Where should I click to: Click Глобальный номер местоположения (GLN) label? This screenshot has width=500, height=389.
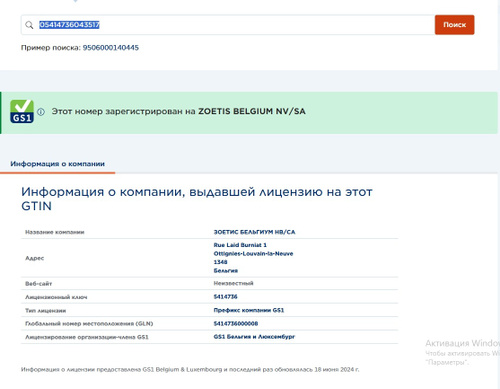tap(89, 324)
